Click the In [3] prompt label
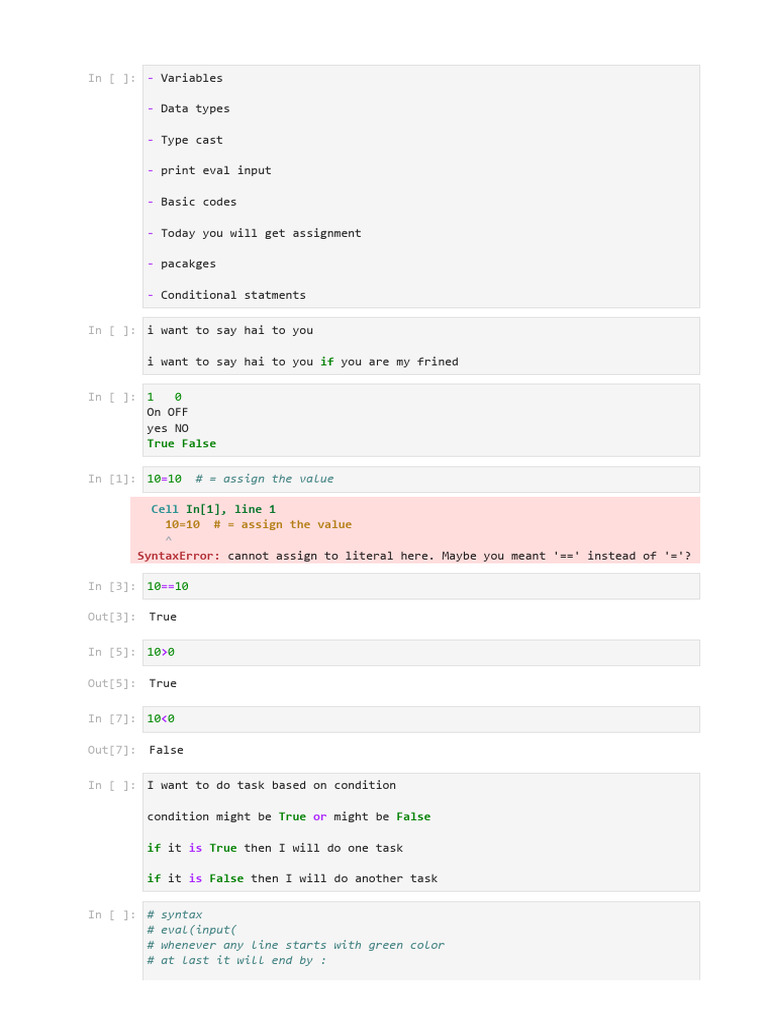The image size is (768, 1024). [x=111, y=586]
